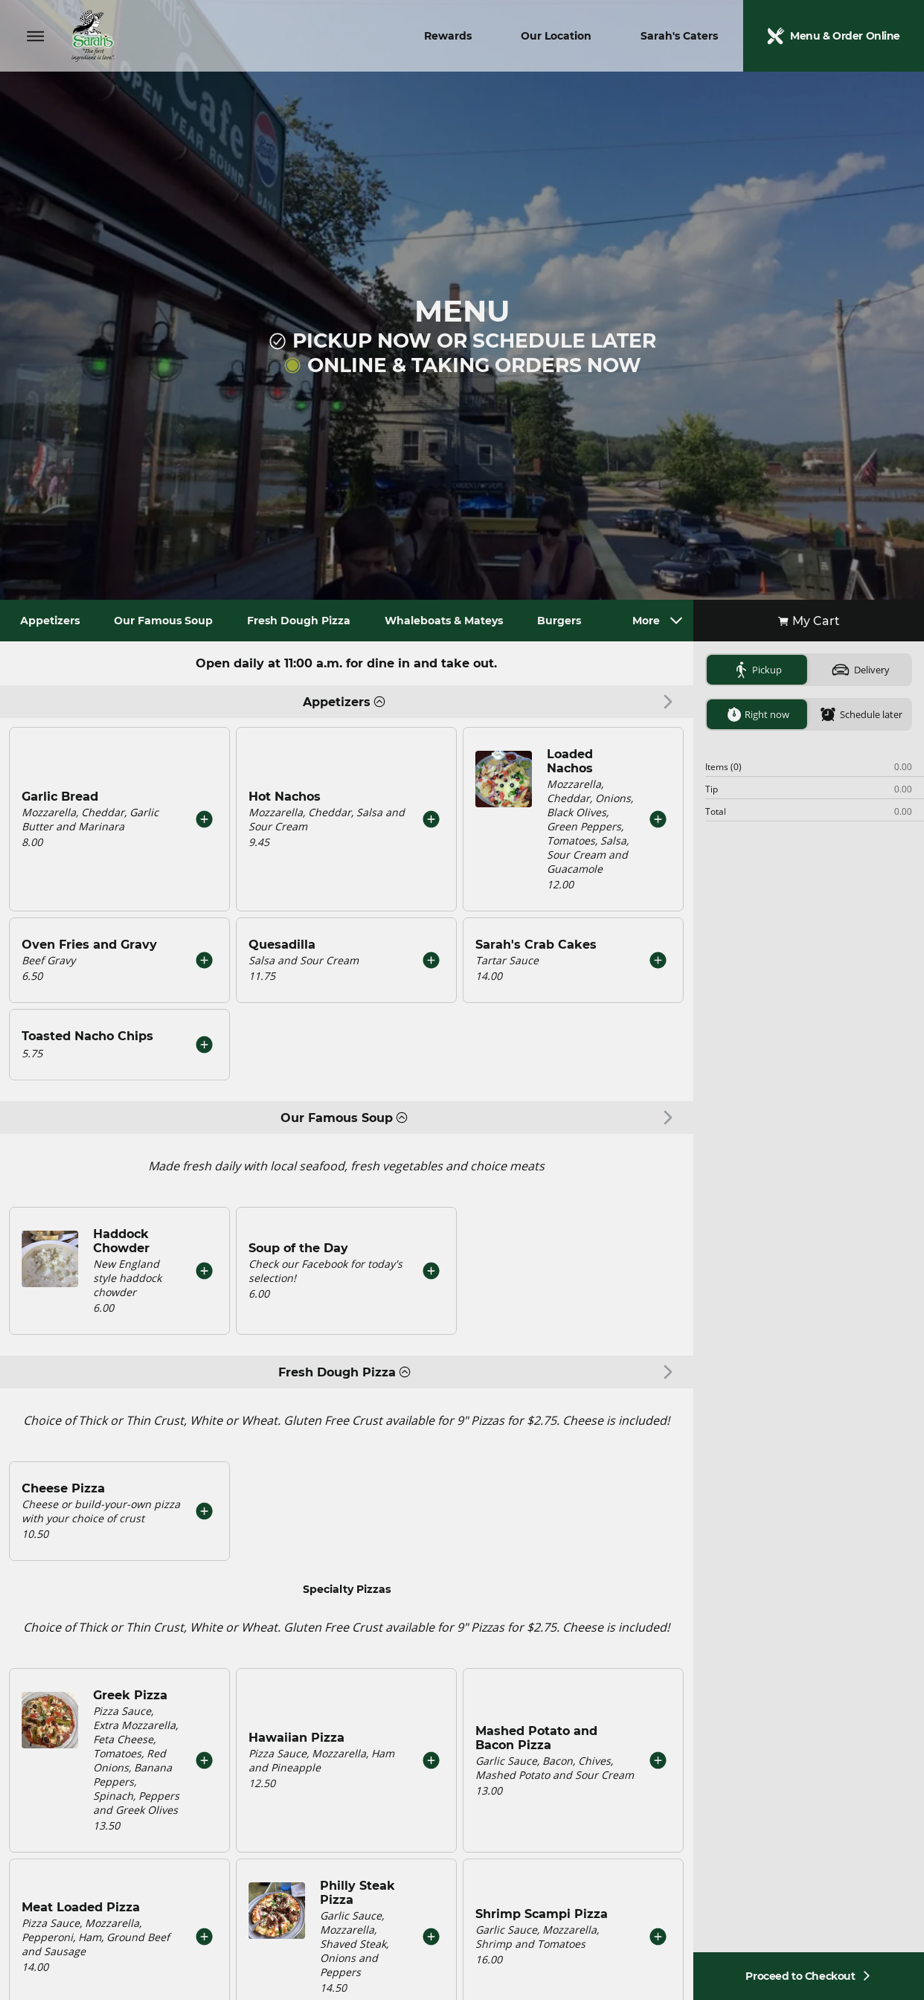924x2000 pixels.
Task: Choose Right now order timing
Action: (x=757, y=714)
